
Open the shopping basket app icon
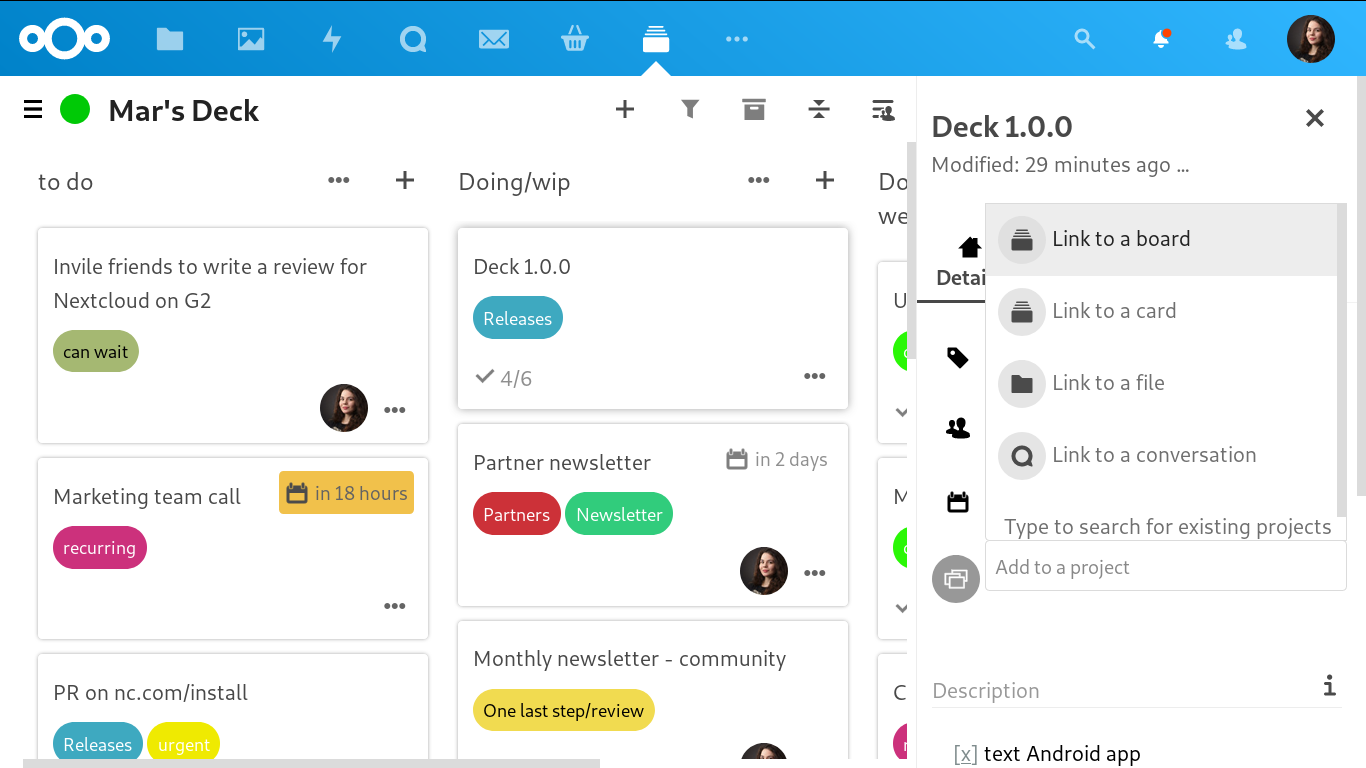tap(575, 39)
